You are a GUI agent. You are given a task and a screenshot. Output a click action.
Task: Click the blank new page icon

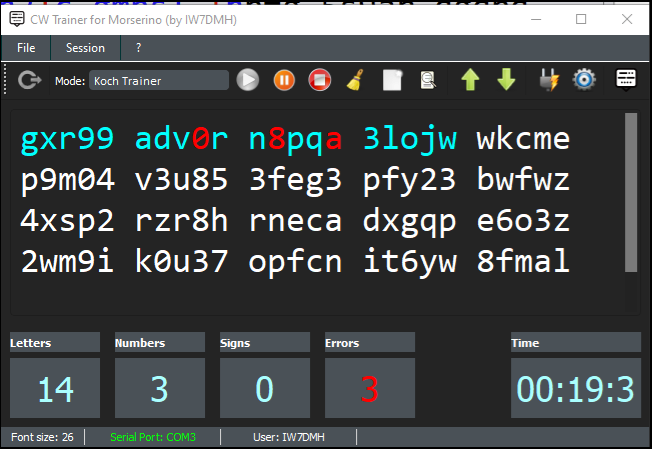coord(392,80)
